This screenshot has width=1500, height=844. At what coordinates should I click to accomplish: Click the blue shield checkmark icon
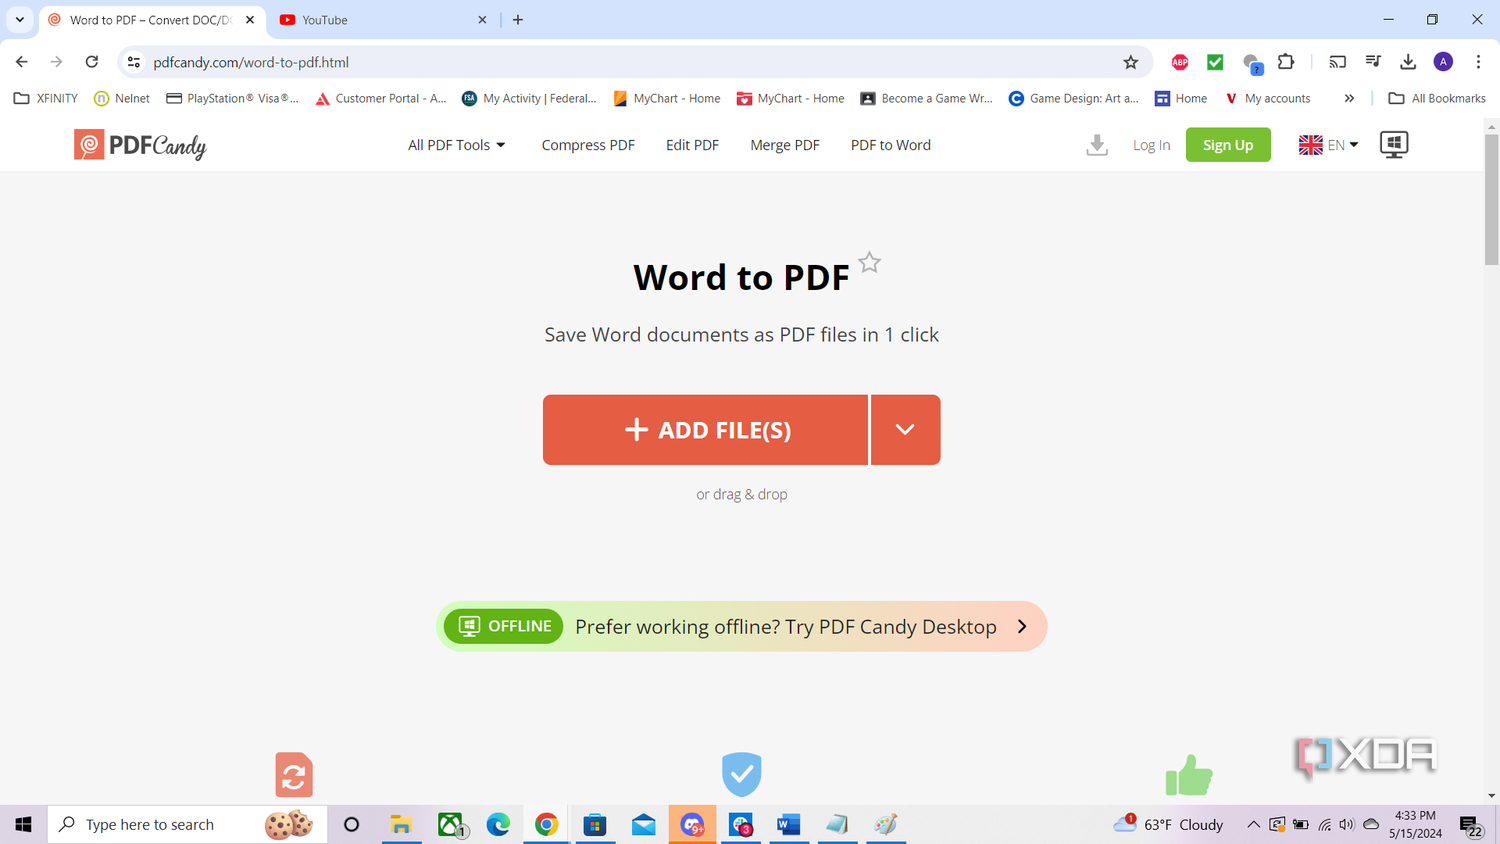(742, 774)
